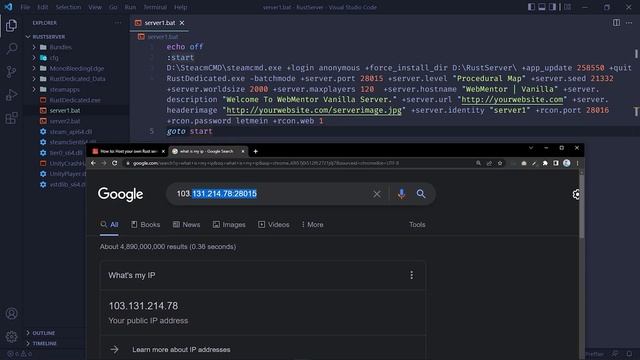This screenshot has width=640, height=360.
Task: Open the More search filters
Action: click(312, 224)
